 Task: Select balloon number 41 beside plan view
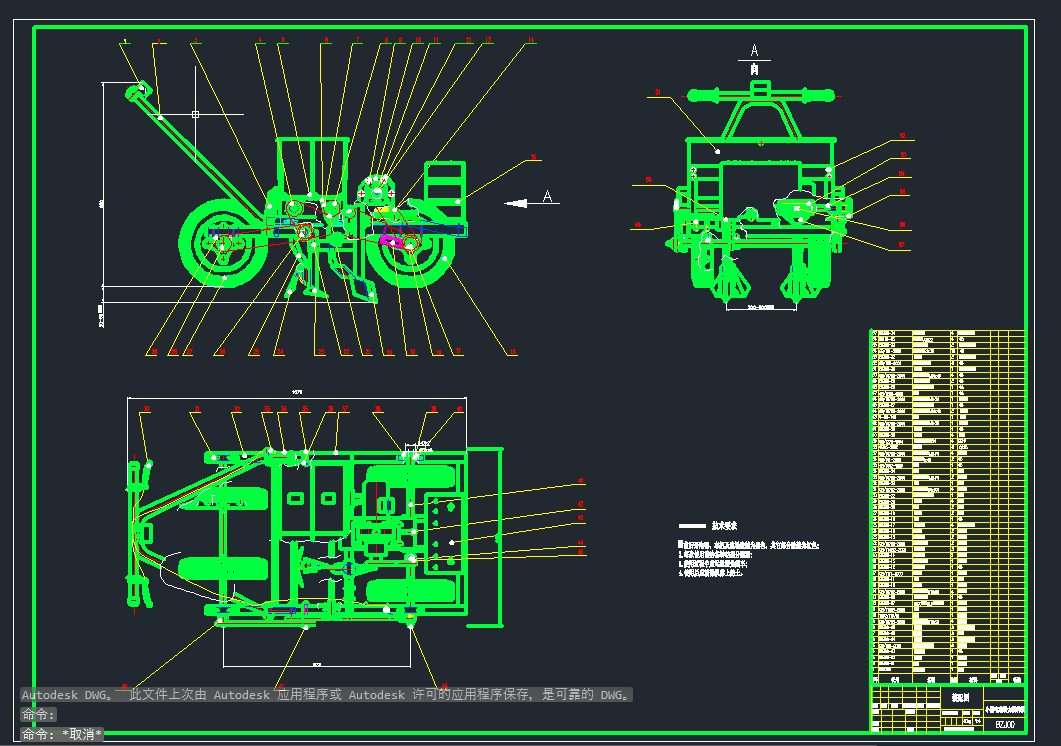(581, 481)
